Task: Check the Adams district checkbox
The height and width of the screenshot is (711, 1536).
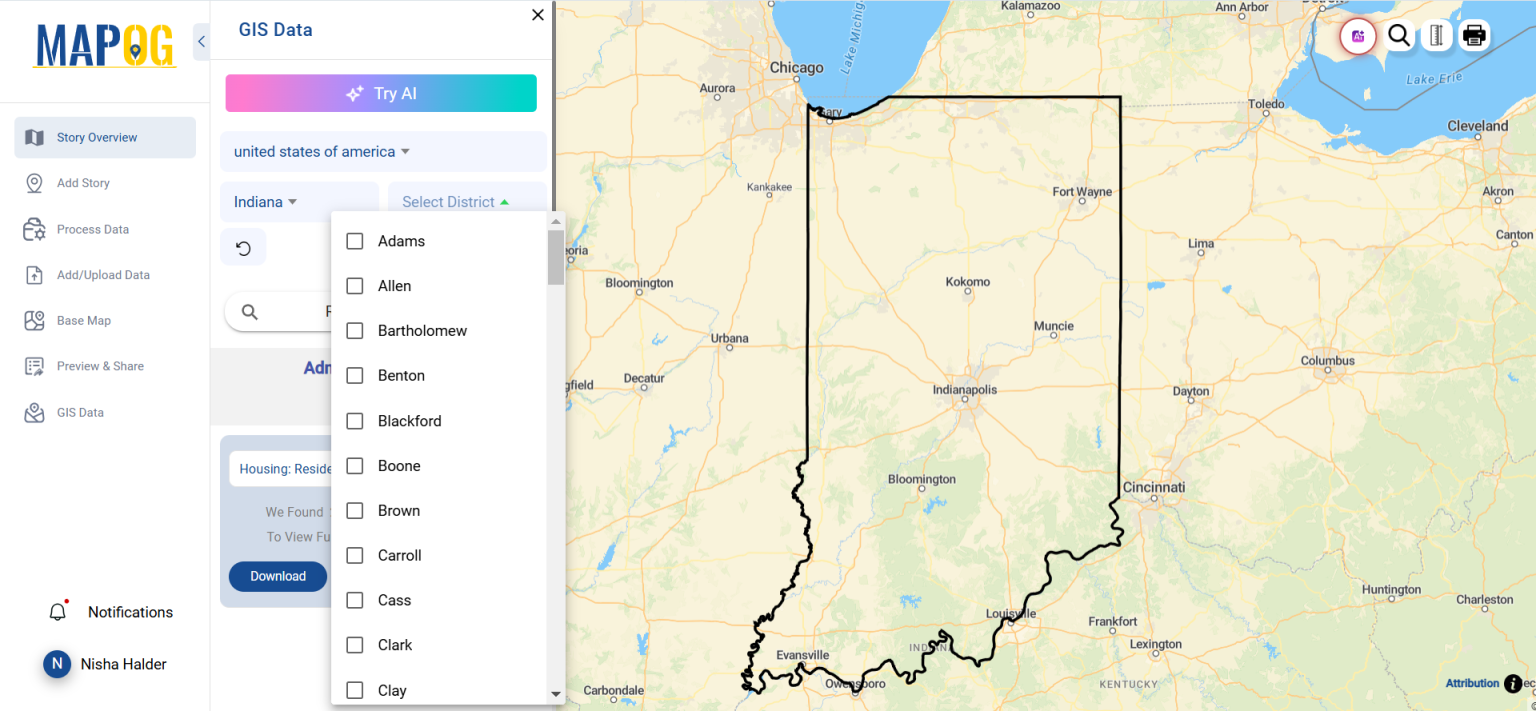Action: click(x=355, y=240)
